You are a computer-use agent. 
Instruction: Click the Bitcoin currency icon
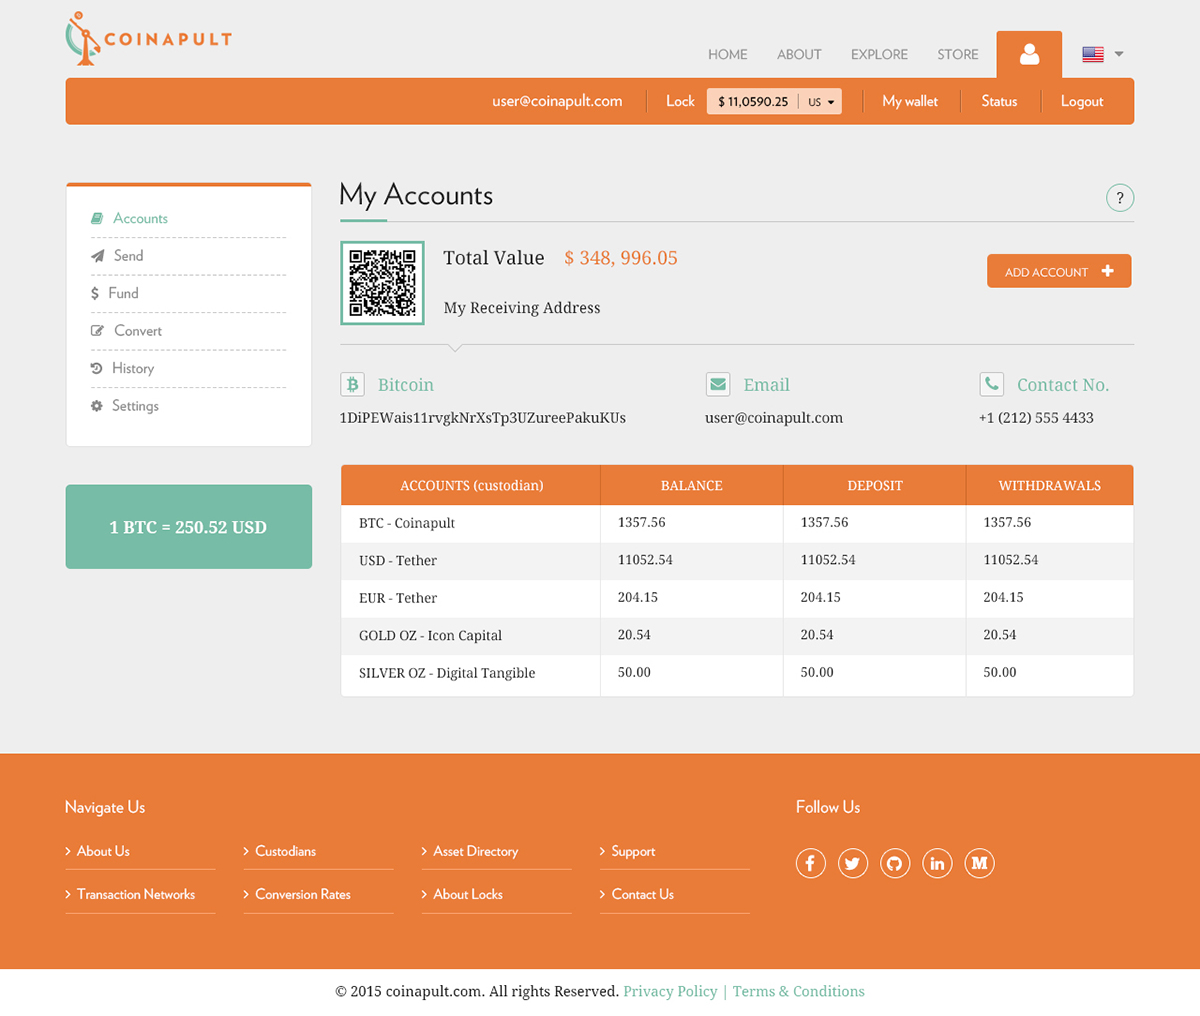352,383
